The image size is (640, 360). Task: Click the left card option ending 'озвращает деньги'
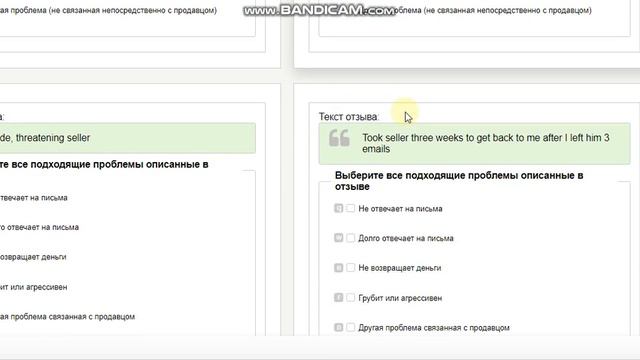(x=33, y=257)
